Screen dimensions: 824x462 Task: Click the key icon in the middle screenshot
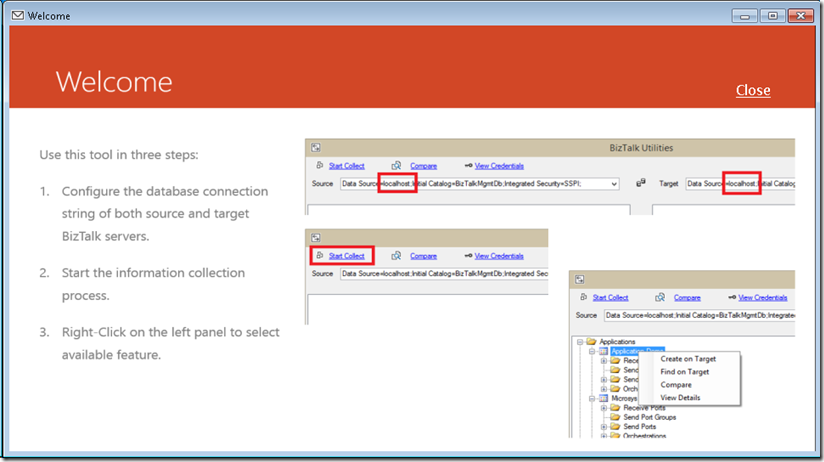pyautogui.click(x=468, y=255)
